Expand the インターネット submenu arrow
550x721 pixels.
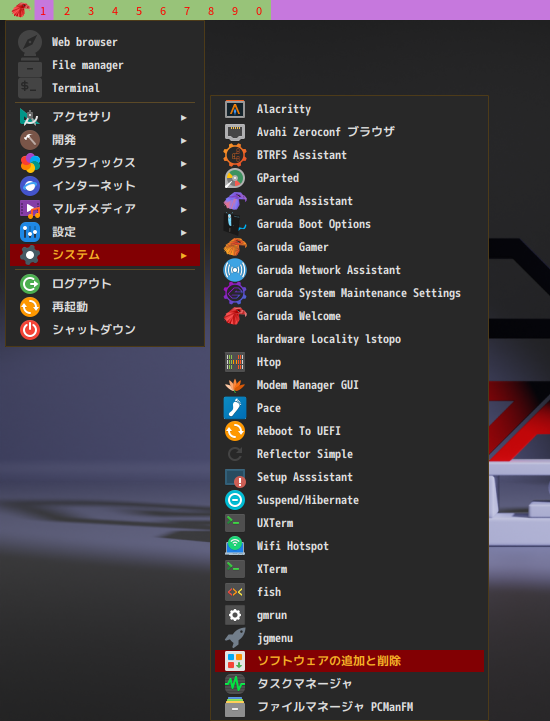(183, 187)
